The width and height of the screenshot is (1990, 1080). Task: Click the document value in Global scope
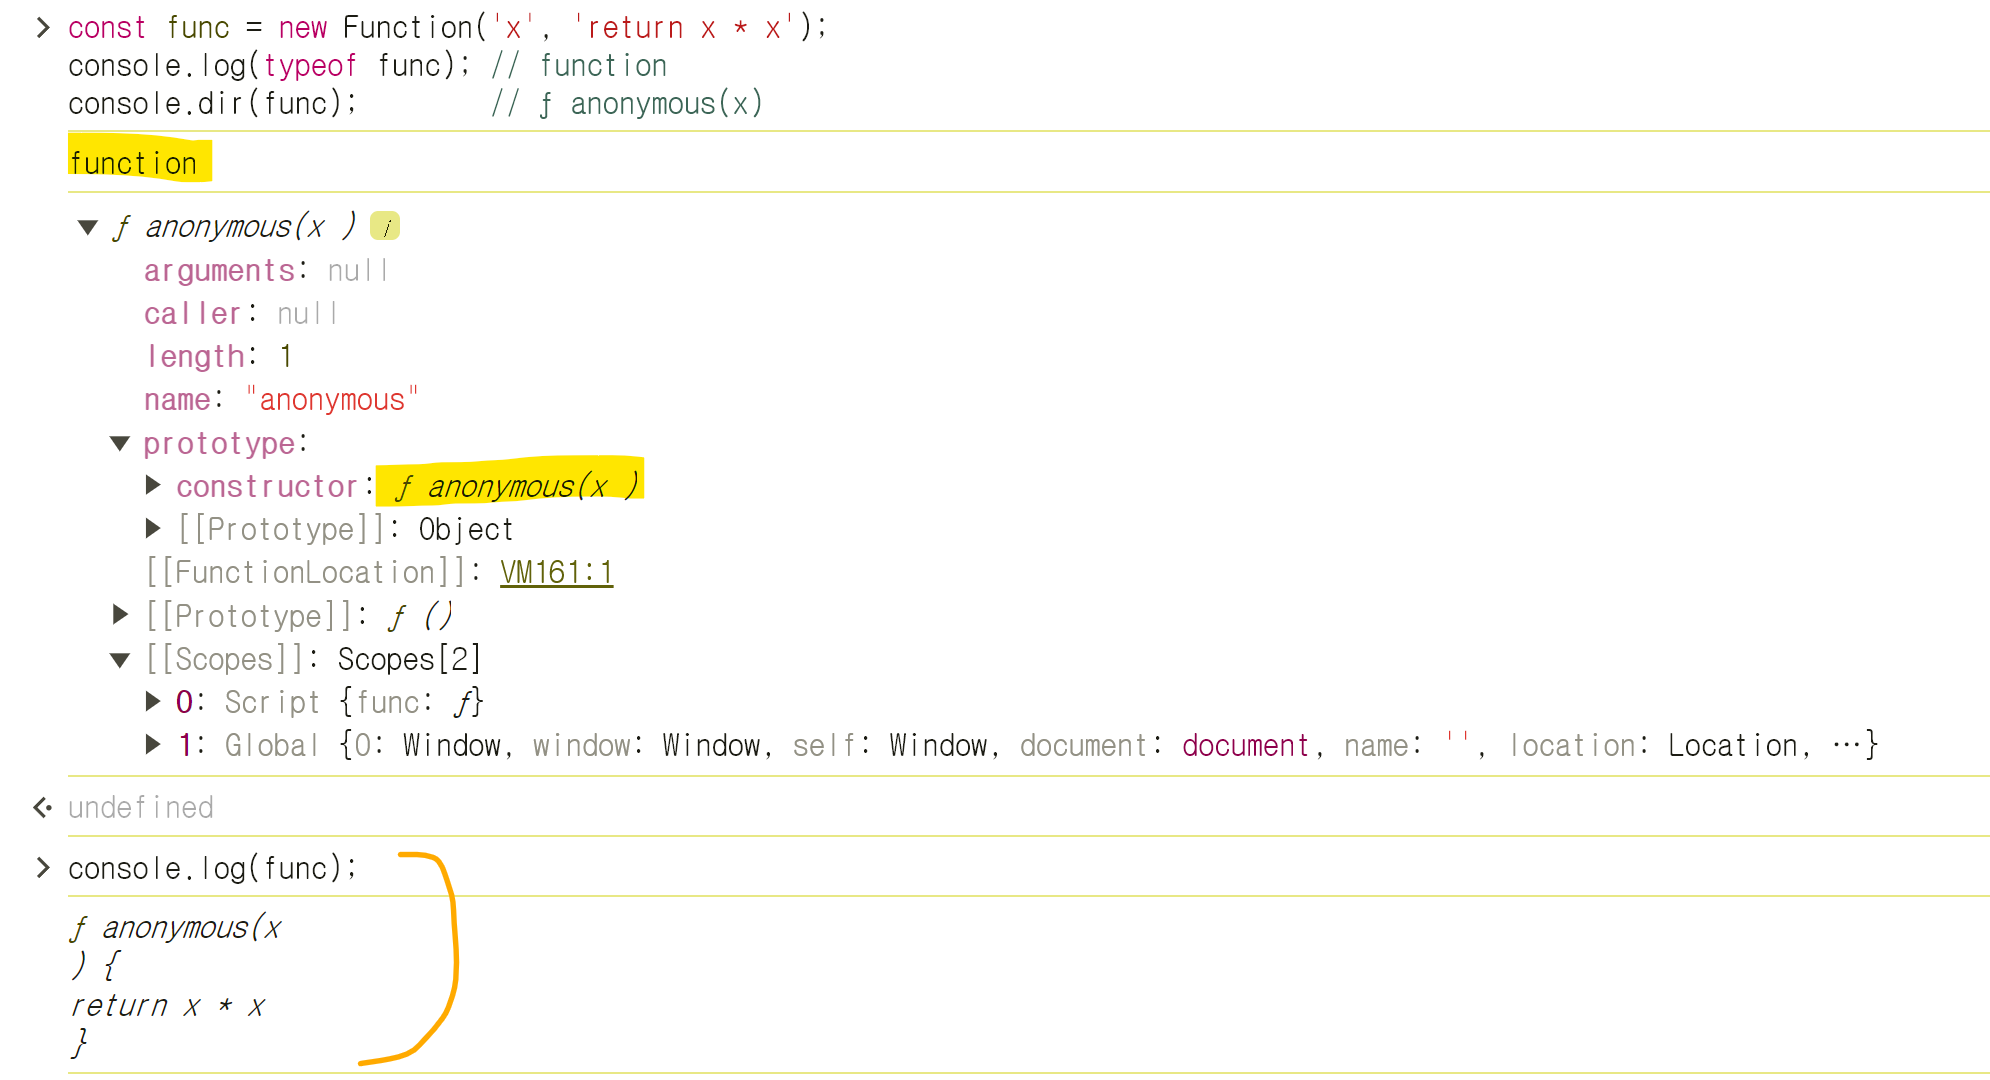1245,746
